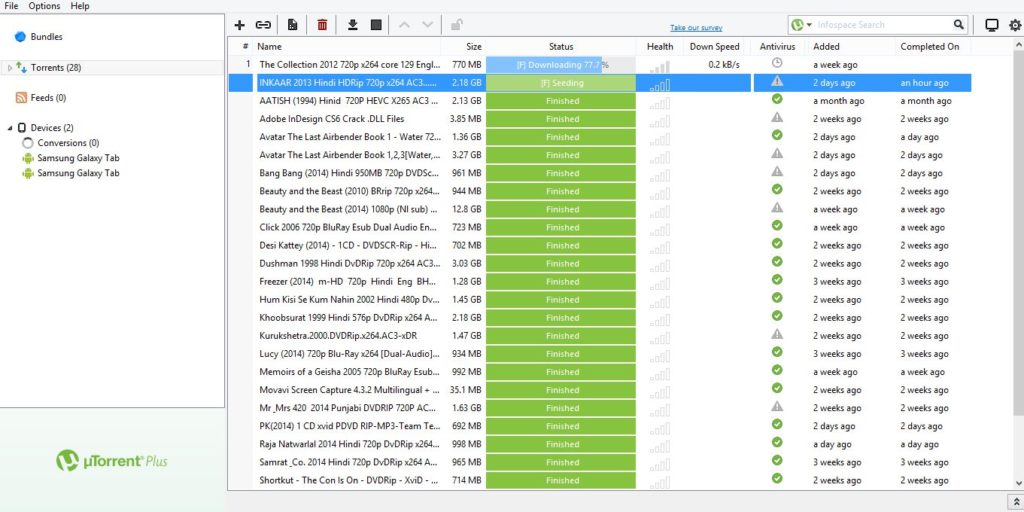Select Feeds (0) in the sidebar
This screenshot has height=512, width=1024.
point(48,98)
